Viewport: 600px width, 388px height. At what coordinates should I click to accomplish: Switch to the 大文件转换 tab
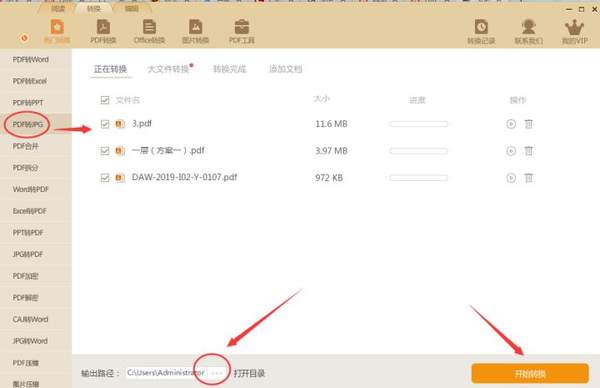tap(168, 69)
